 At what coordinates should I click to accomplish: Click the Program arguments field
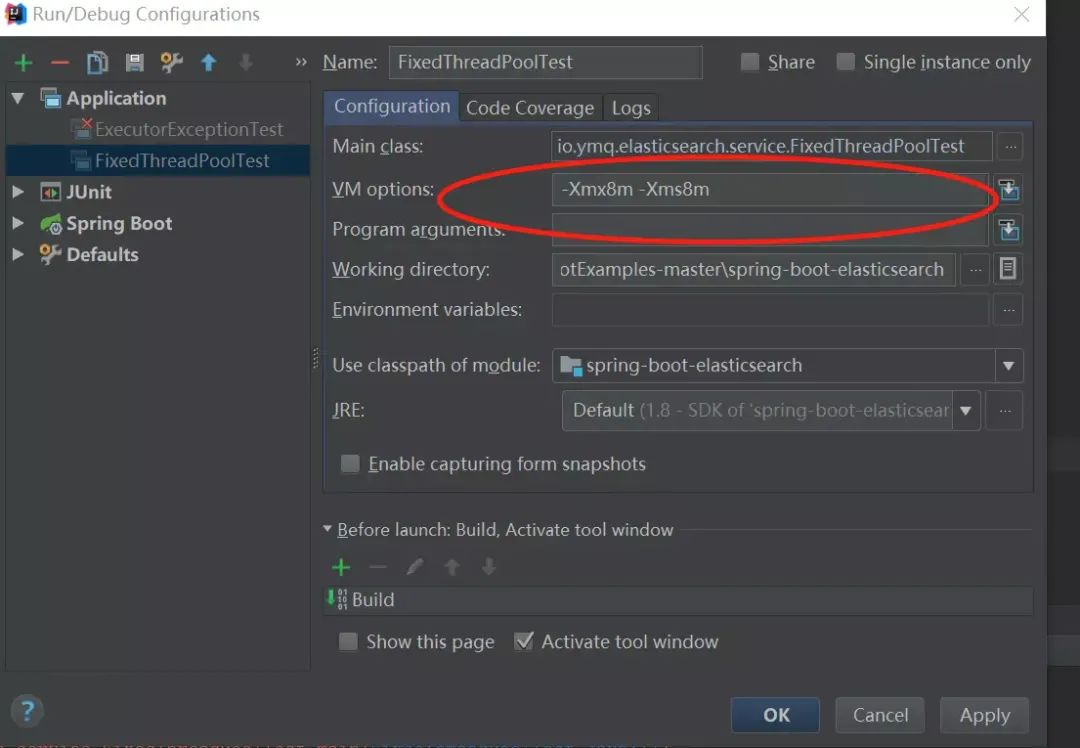(x=770, y=229)
